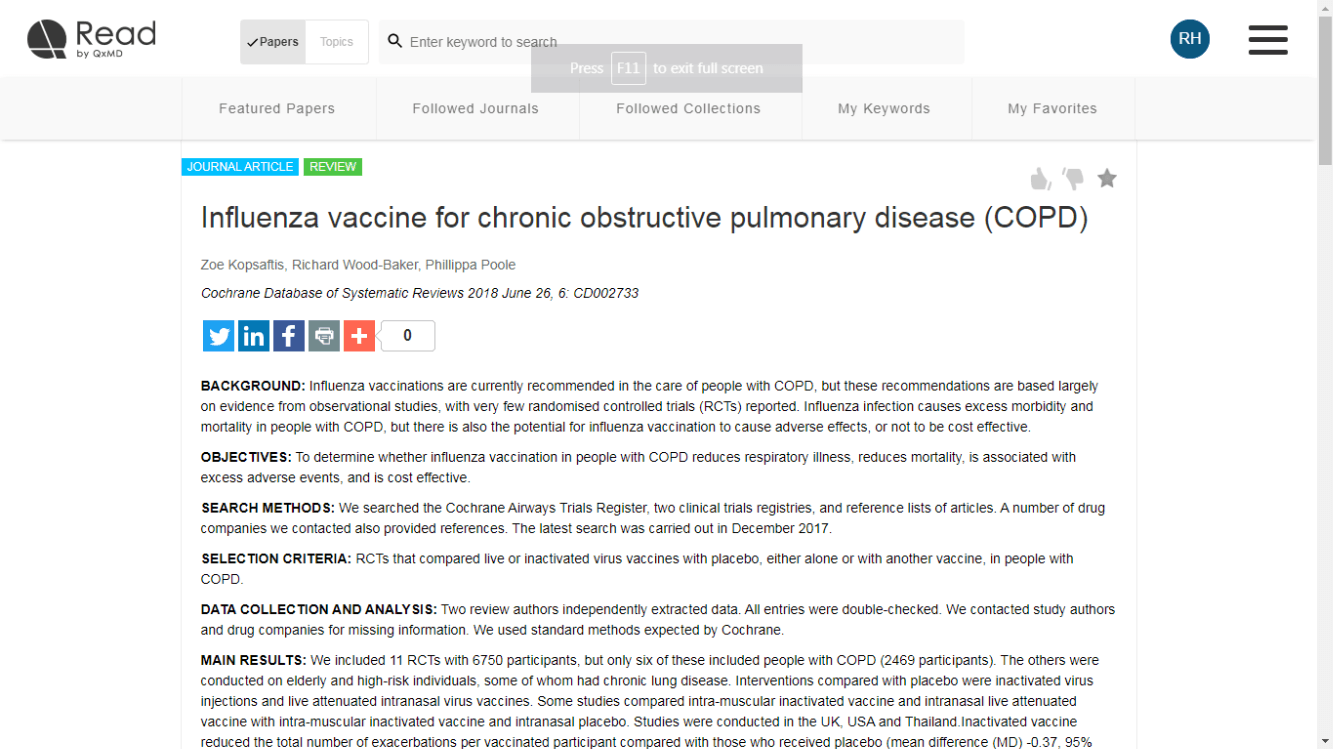Open the RH user profile avatar
This screenshot has height=749, width=1333.
click(1189, 39)
